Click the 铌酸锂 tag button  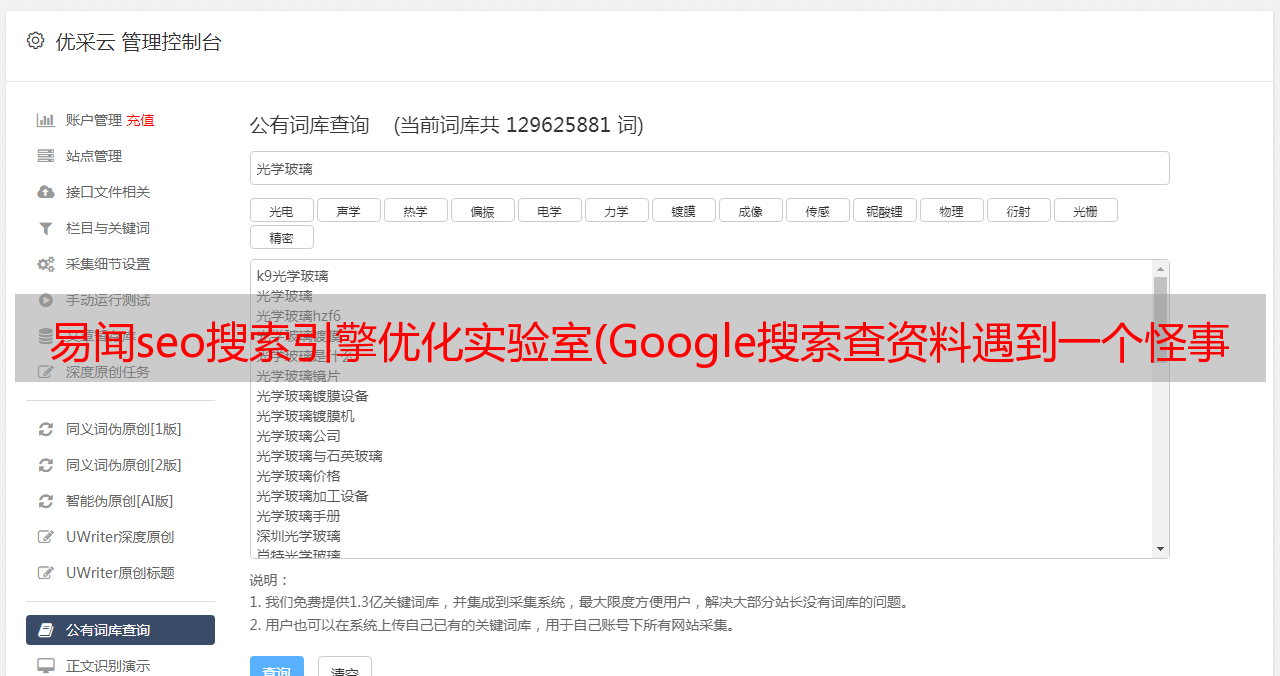coord(885,210)
